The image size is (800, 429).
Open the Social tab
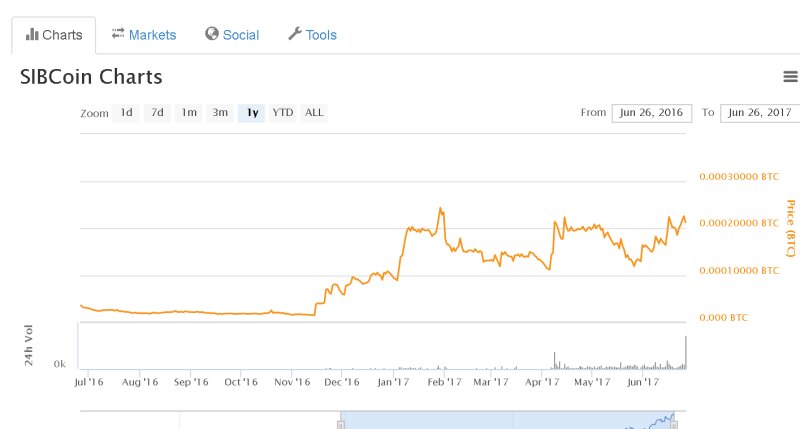tap(232, 35)
